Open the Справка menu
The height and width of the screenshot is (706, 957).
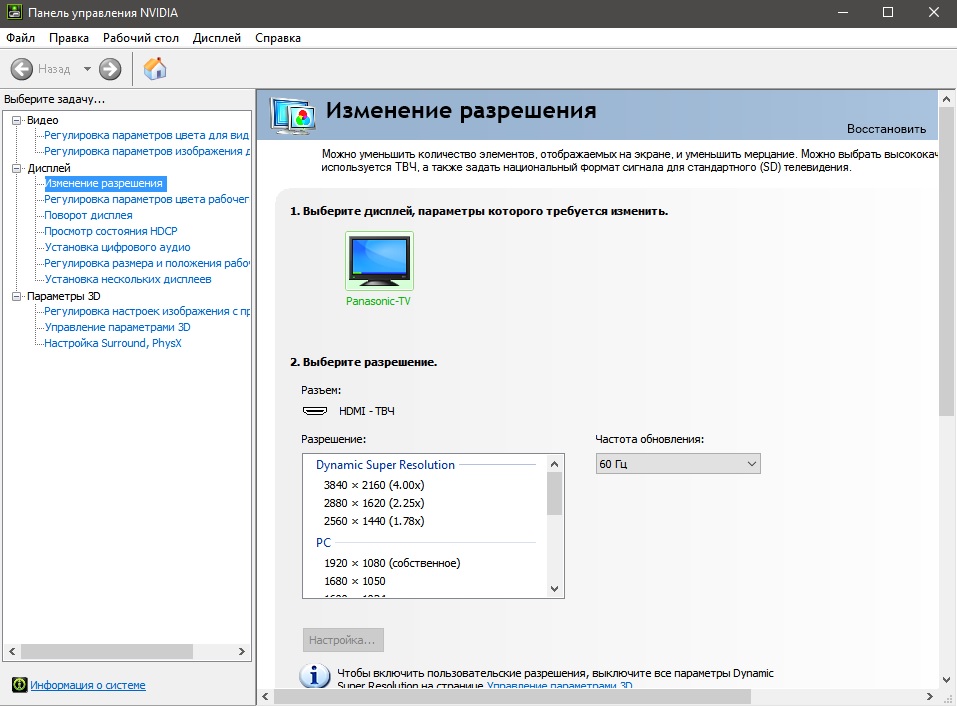(x=278, y=38)
